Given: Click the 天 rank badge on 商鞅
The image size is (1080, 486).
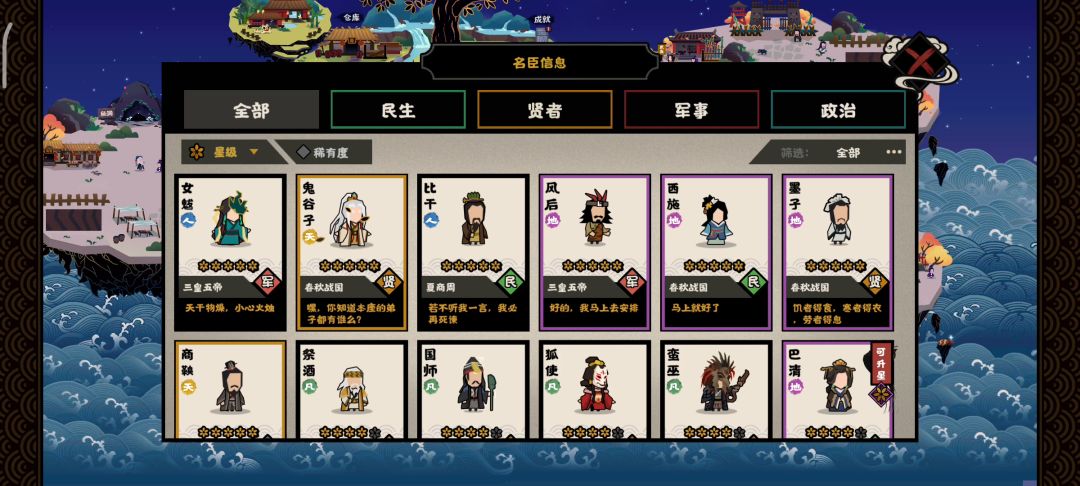Looking at the screenshot, I should coord(188,387).
